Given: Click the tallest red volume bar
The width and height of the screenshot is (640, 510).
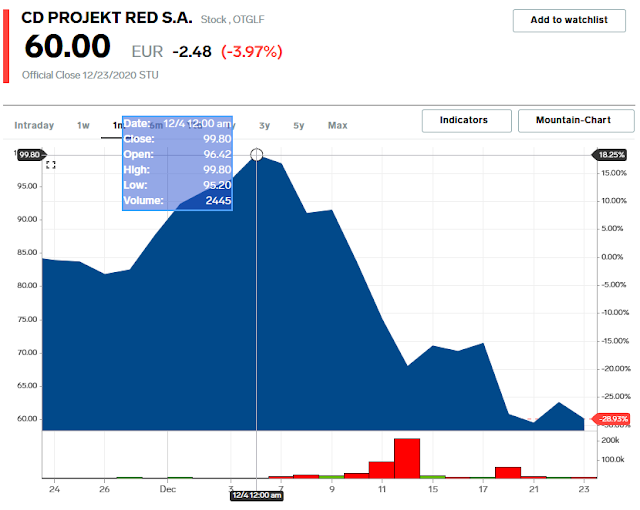Looking at the screenshot, I should 407,458.
